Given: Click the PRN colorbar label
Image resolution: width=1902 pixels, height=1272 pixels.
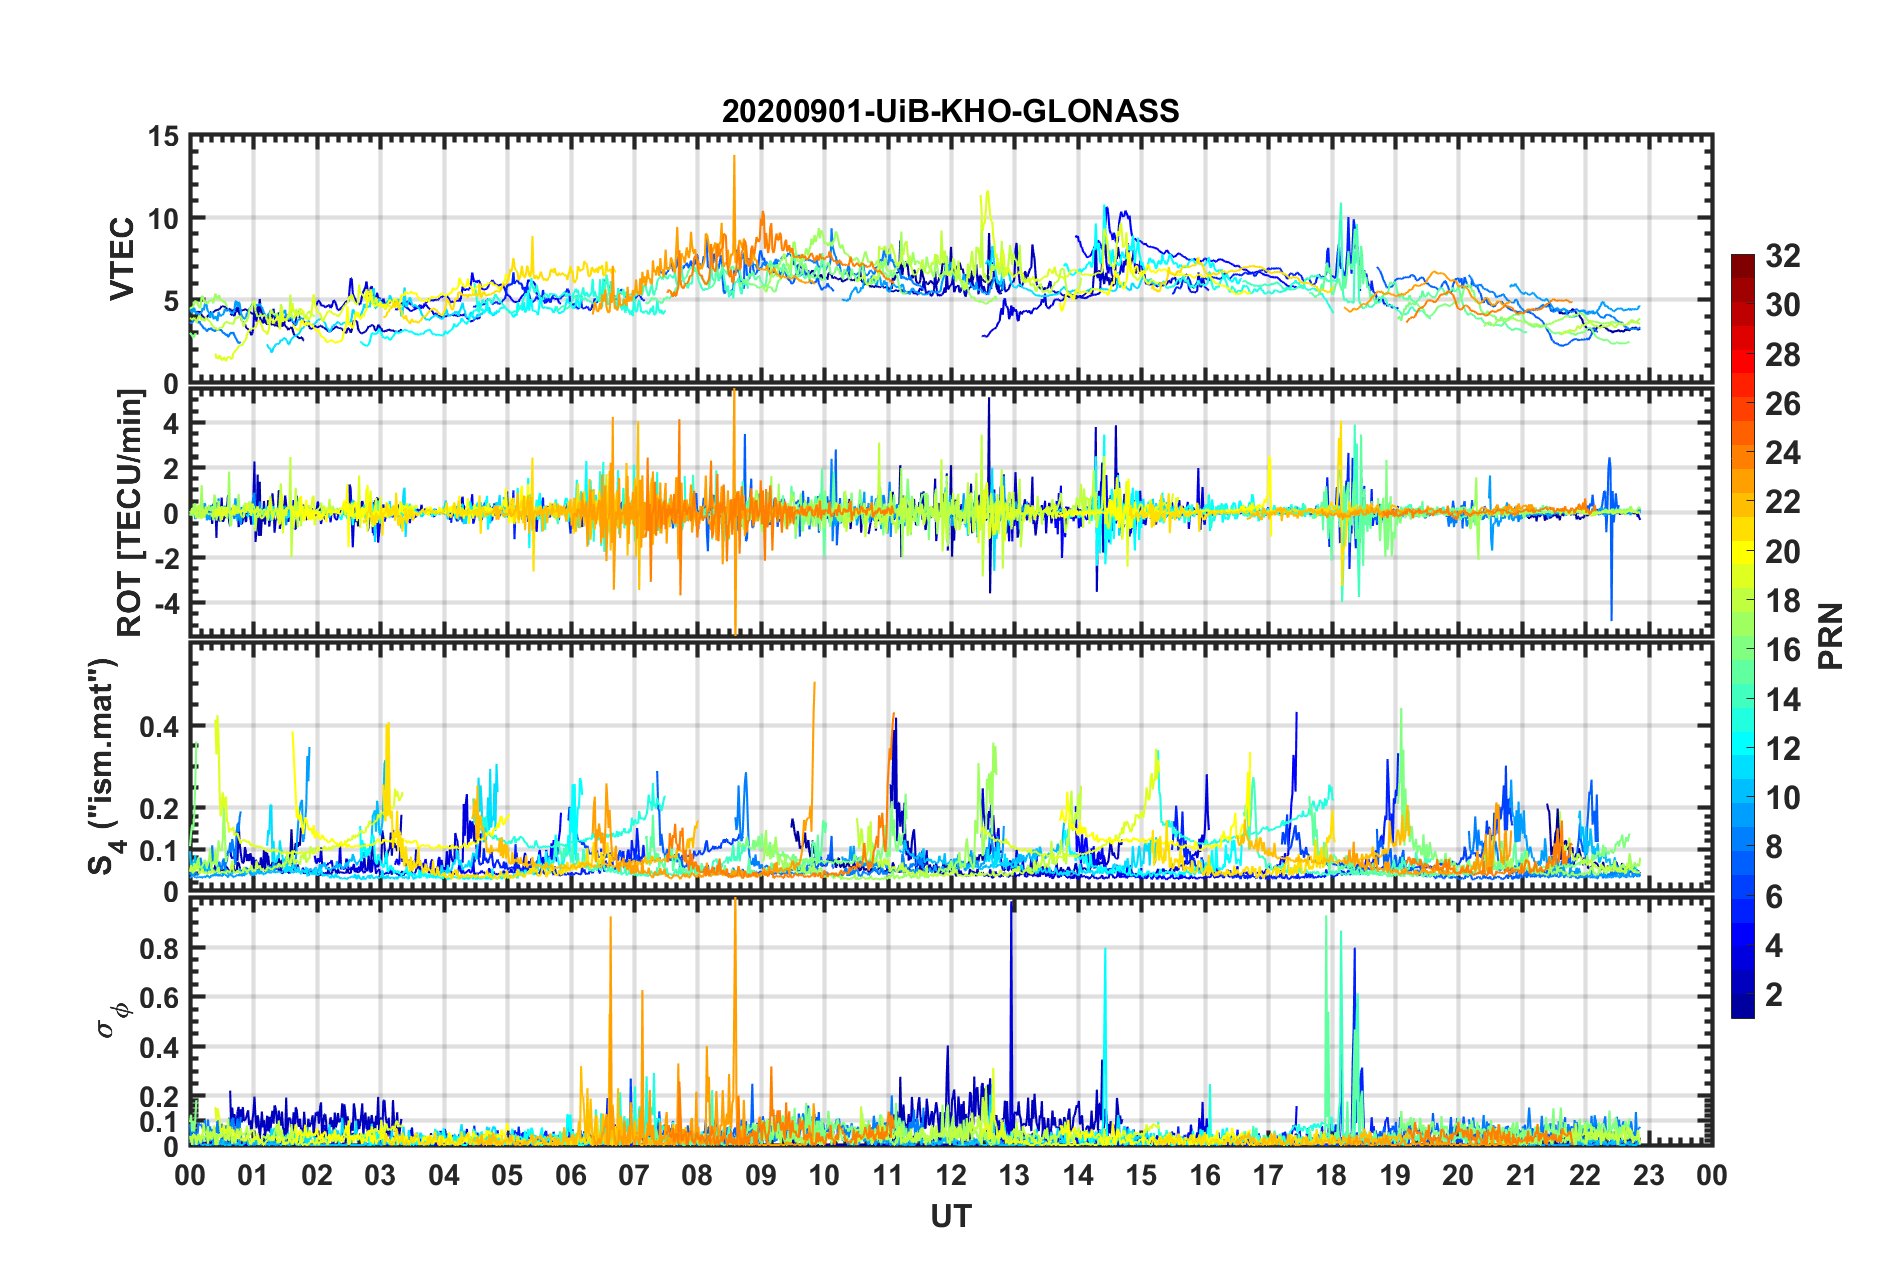Looking at the screenshot, I should tap(1831, 636).
